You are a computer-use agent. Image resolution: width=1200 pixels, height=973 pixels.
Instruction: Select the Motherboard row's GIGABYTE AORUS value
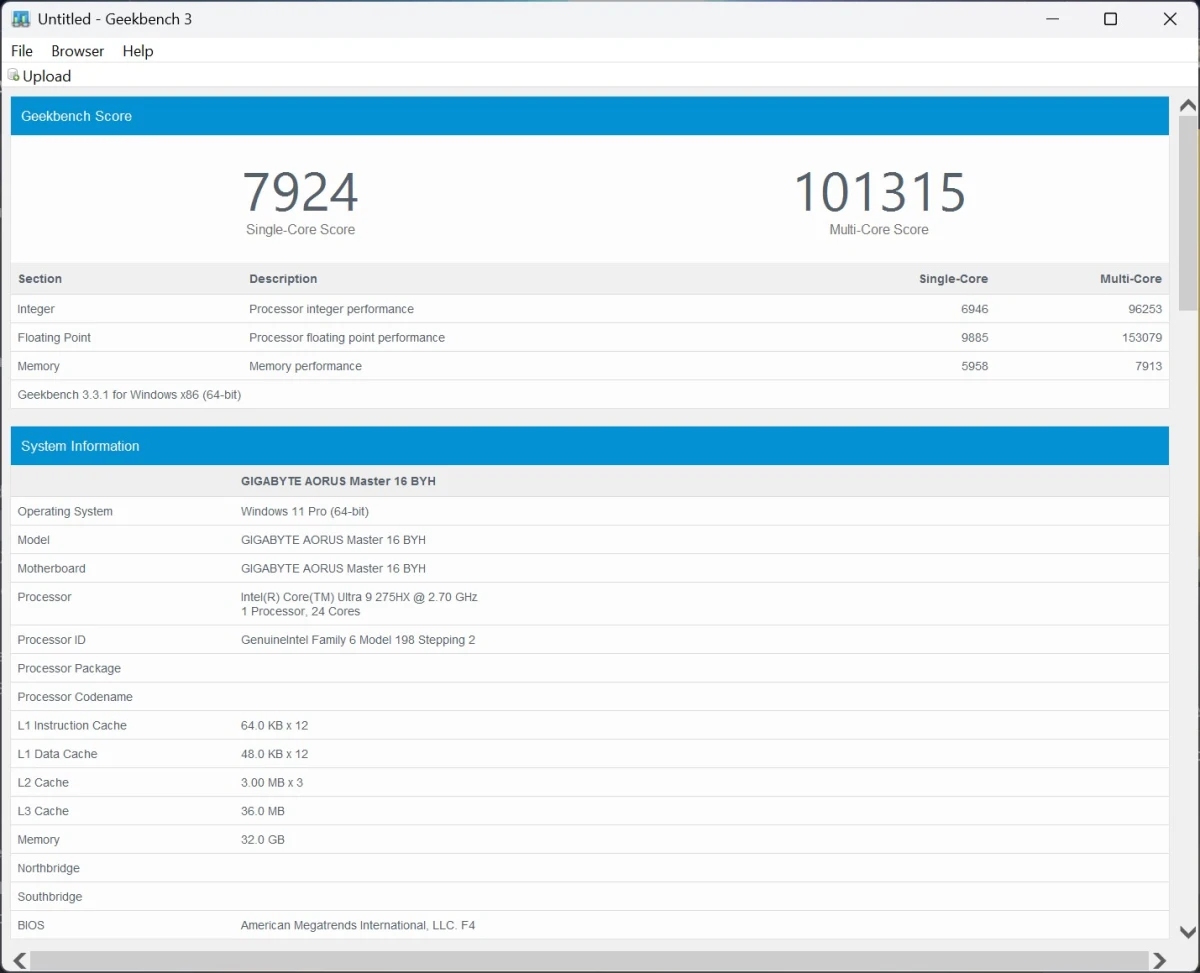coord(333,569)
